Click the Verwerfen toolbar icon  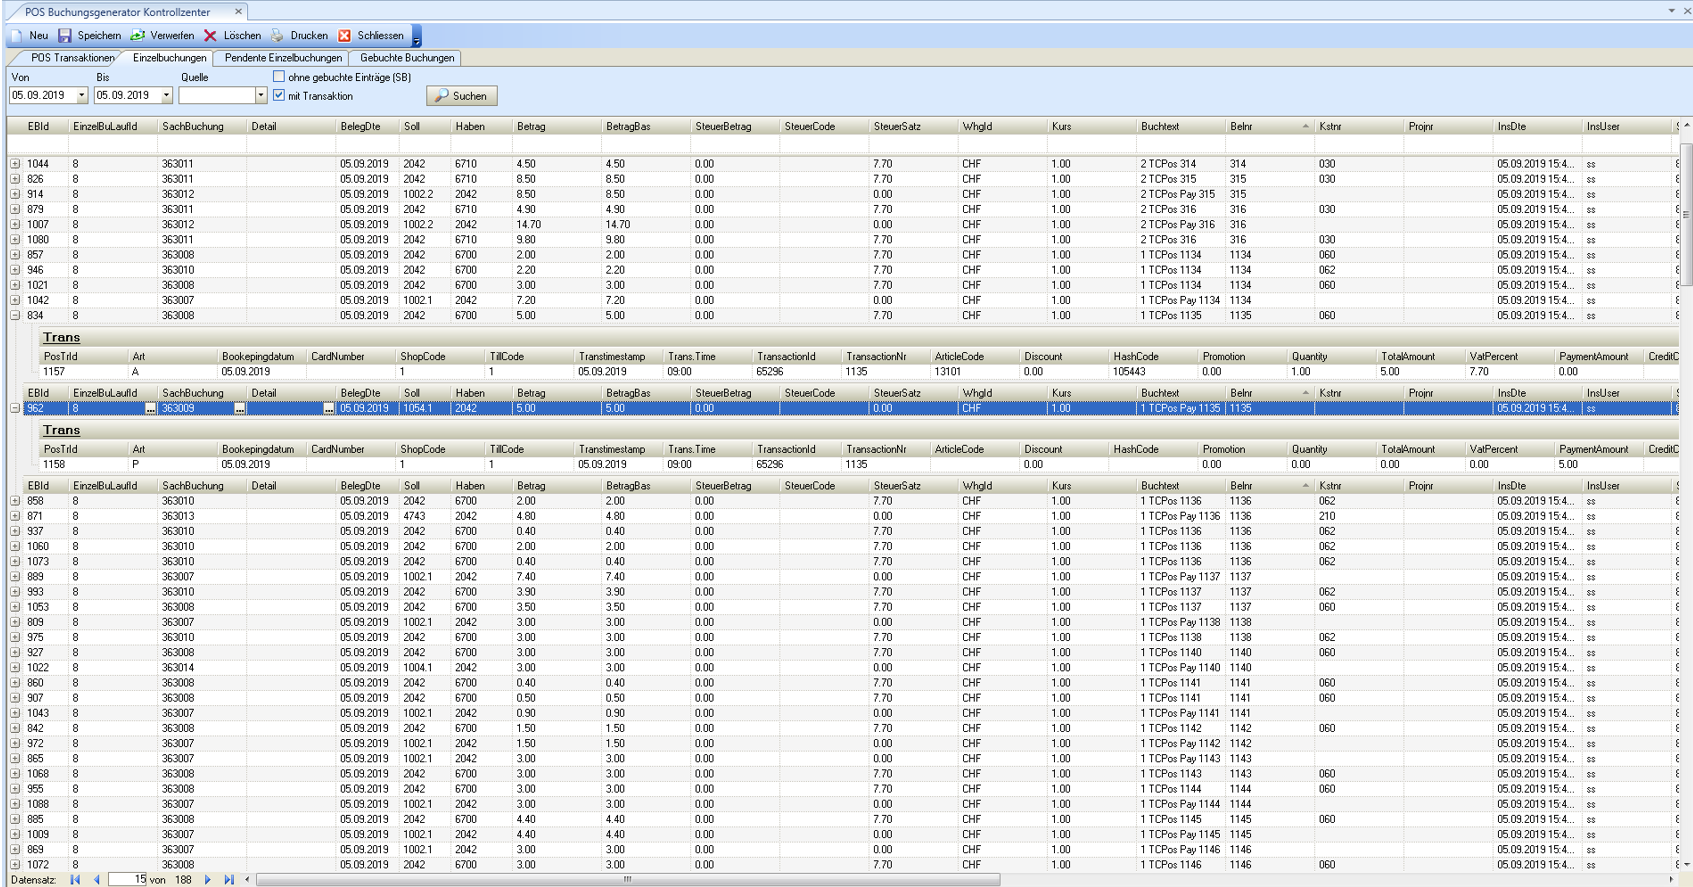point(138,35)
